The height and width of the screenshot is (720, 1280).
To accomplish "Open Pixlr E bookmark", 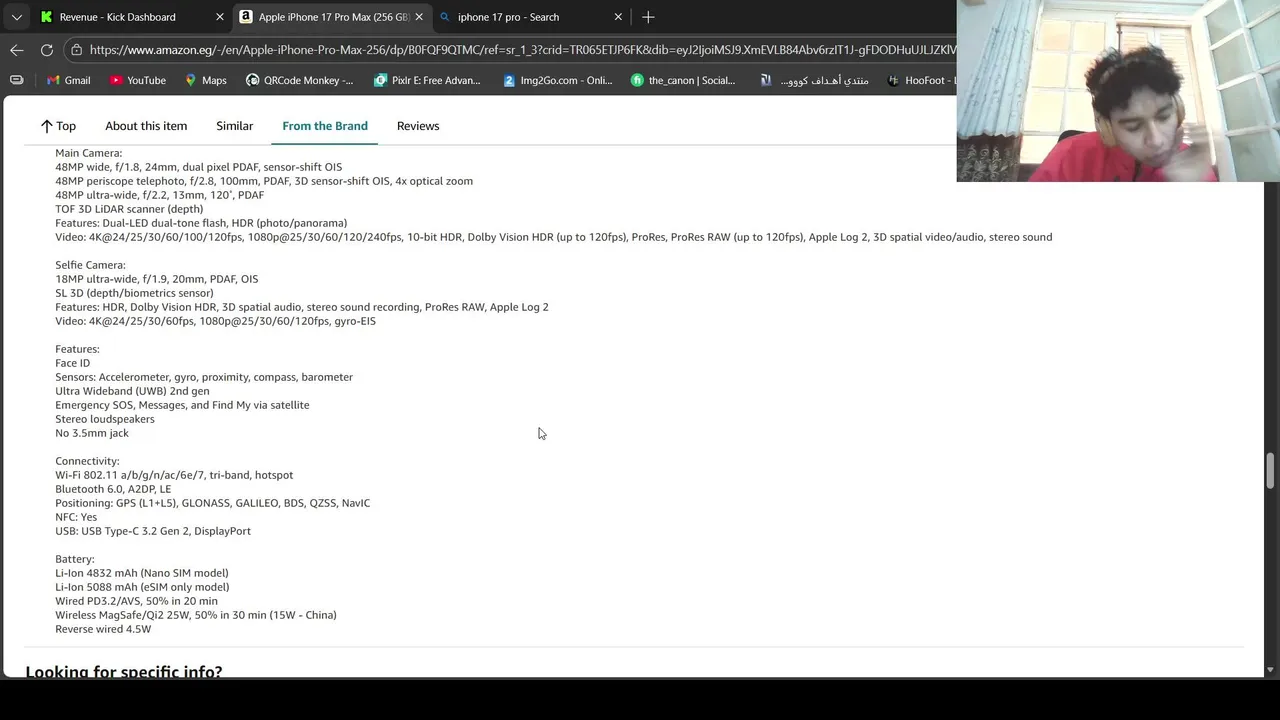I will [426, 80].
